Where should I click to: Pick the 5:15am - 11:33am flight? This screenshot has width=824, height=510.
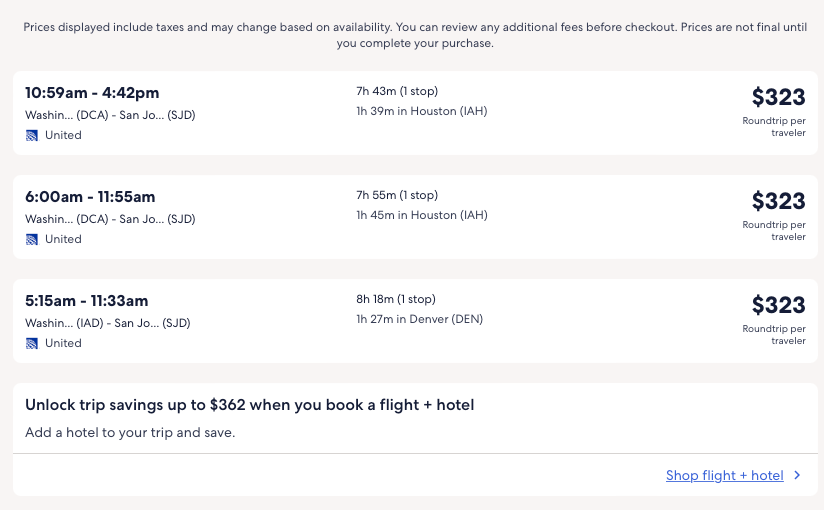point(86,301)
